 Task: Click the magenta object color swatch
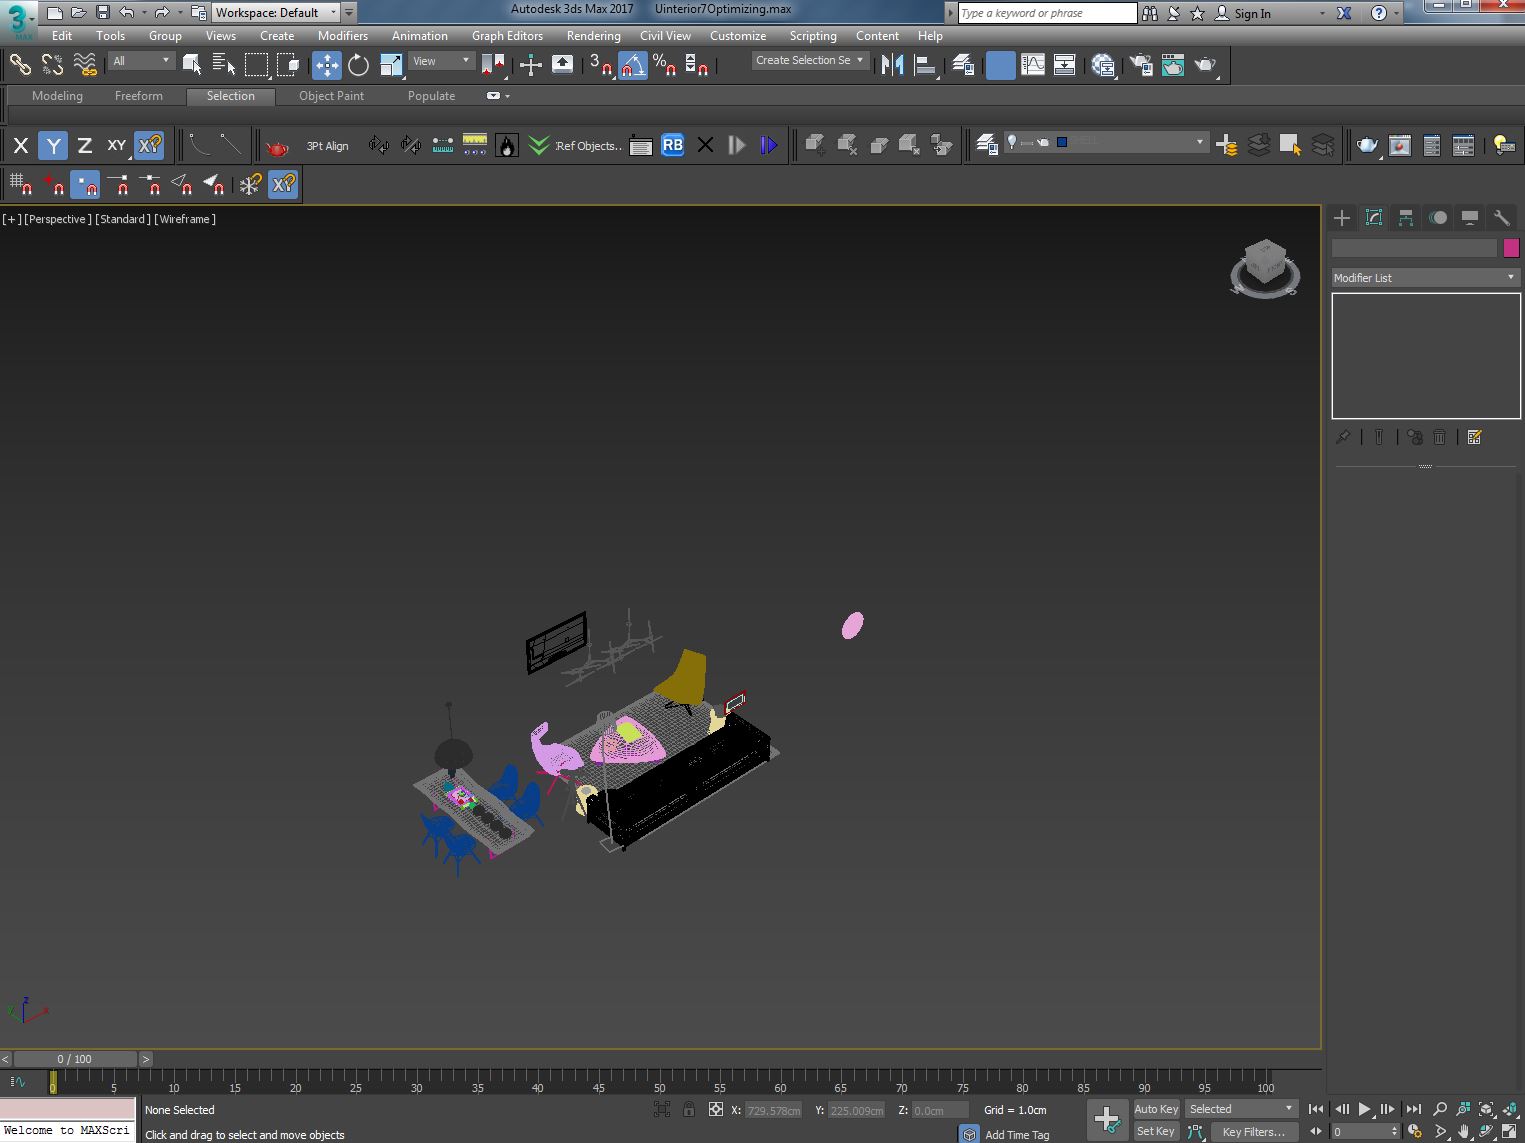tap(1511, 248)
